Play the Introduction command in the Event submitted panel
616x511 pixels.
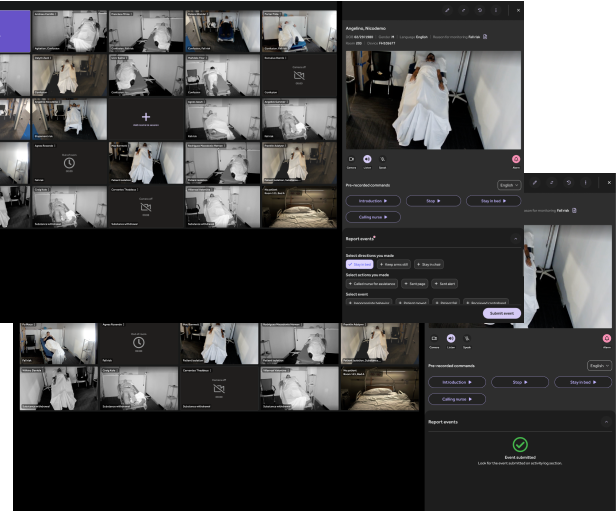[x=457, y=382]
